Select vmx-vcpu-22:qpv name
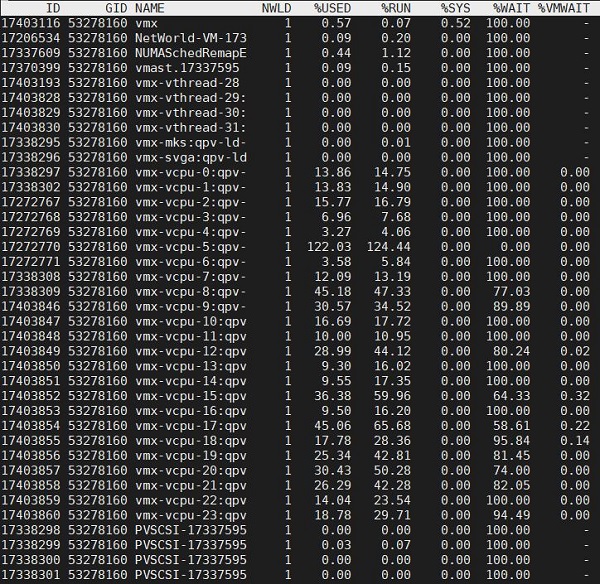Viewport: 600px width, 584px height. click(191, 501)
